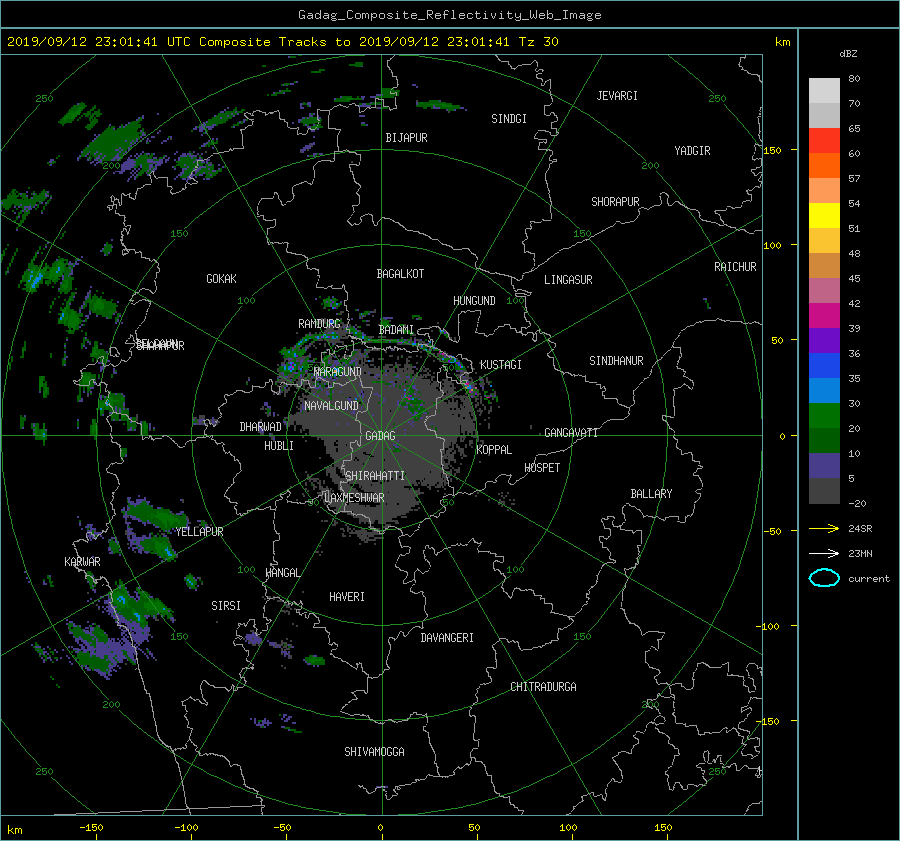The image size is (900, 841).
Task: Click the 'HANGAL' city label
Action: (283, 573)
